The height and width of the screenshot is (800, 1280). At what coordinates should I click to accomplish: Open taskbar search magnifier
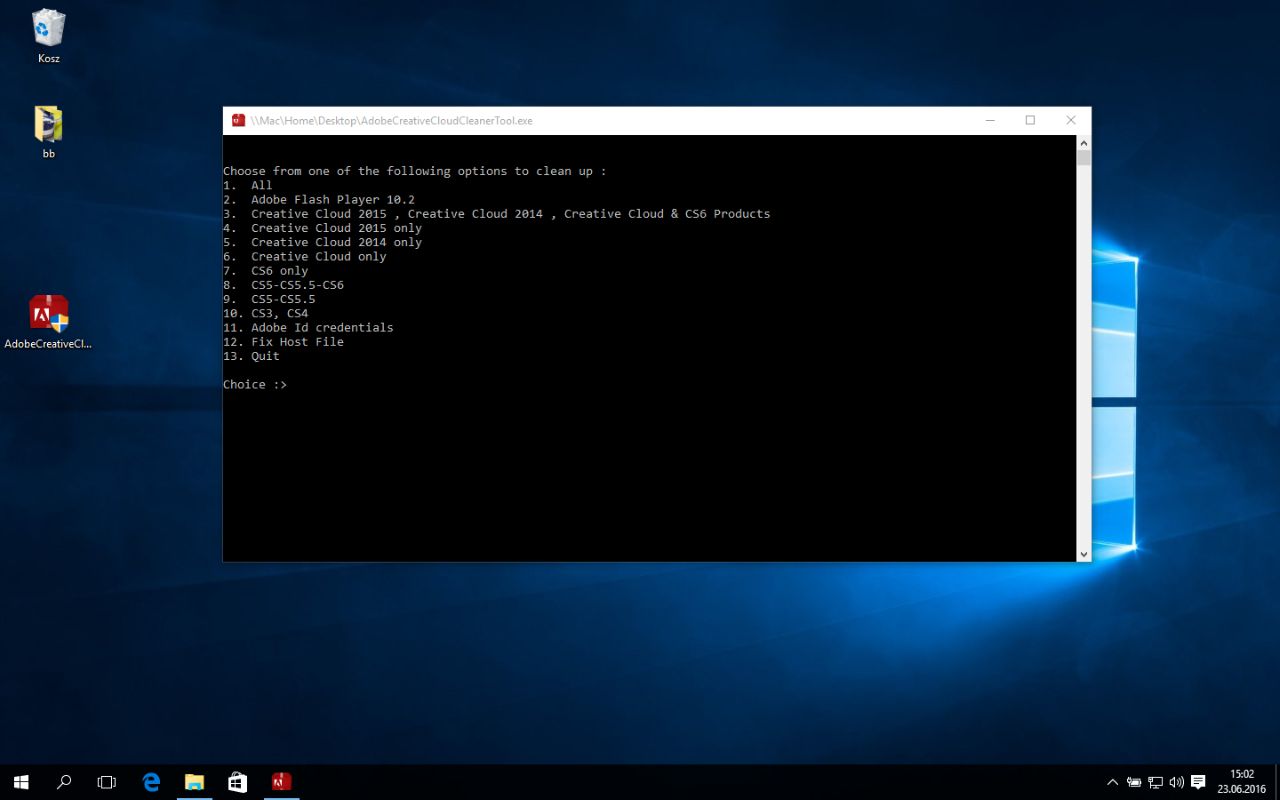(x=64, y=782)
